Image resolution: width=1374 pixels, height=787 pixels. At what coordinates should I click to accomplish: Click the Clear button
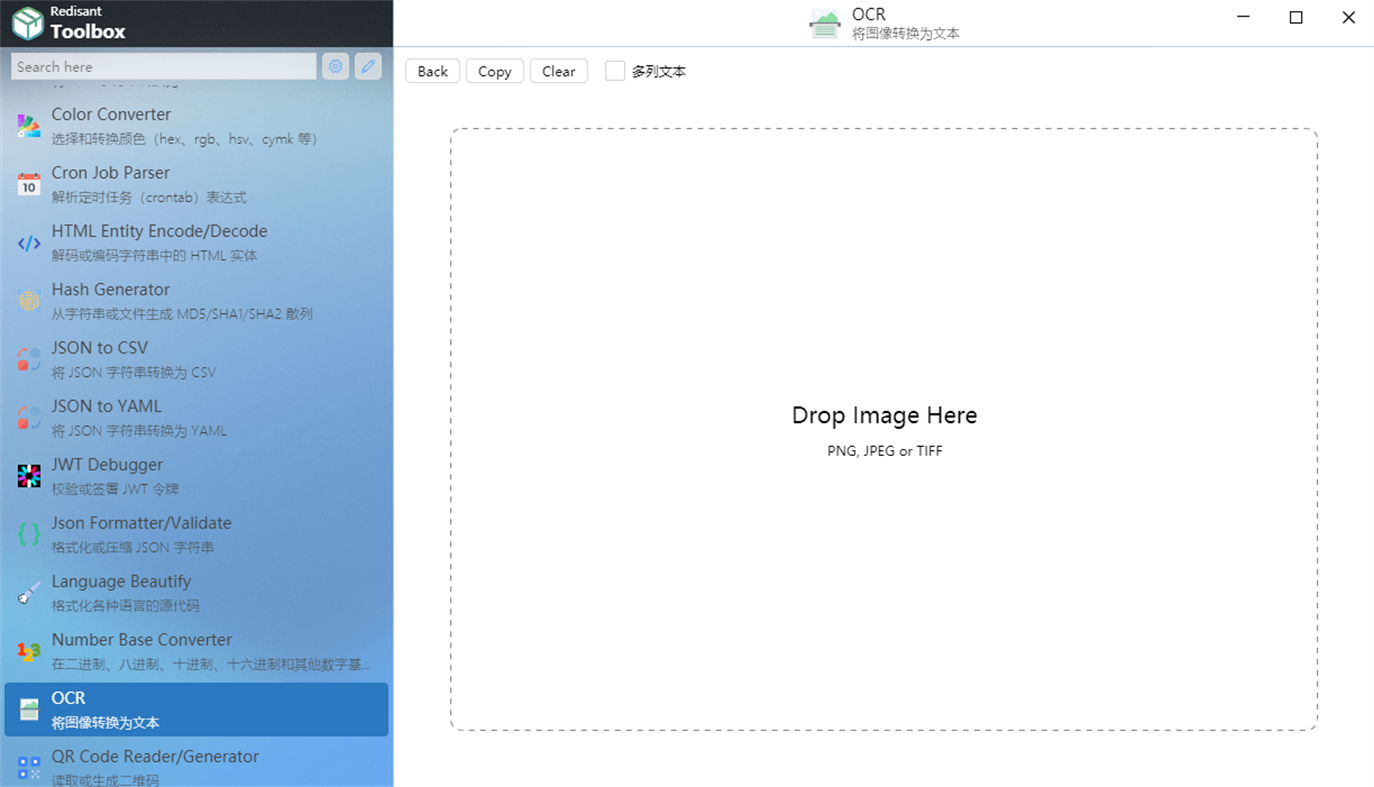pos(559,71)
